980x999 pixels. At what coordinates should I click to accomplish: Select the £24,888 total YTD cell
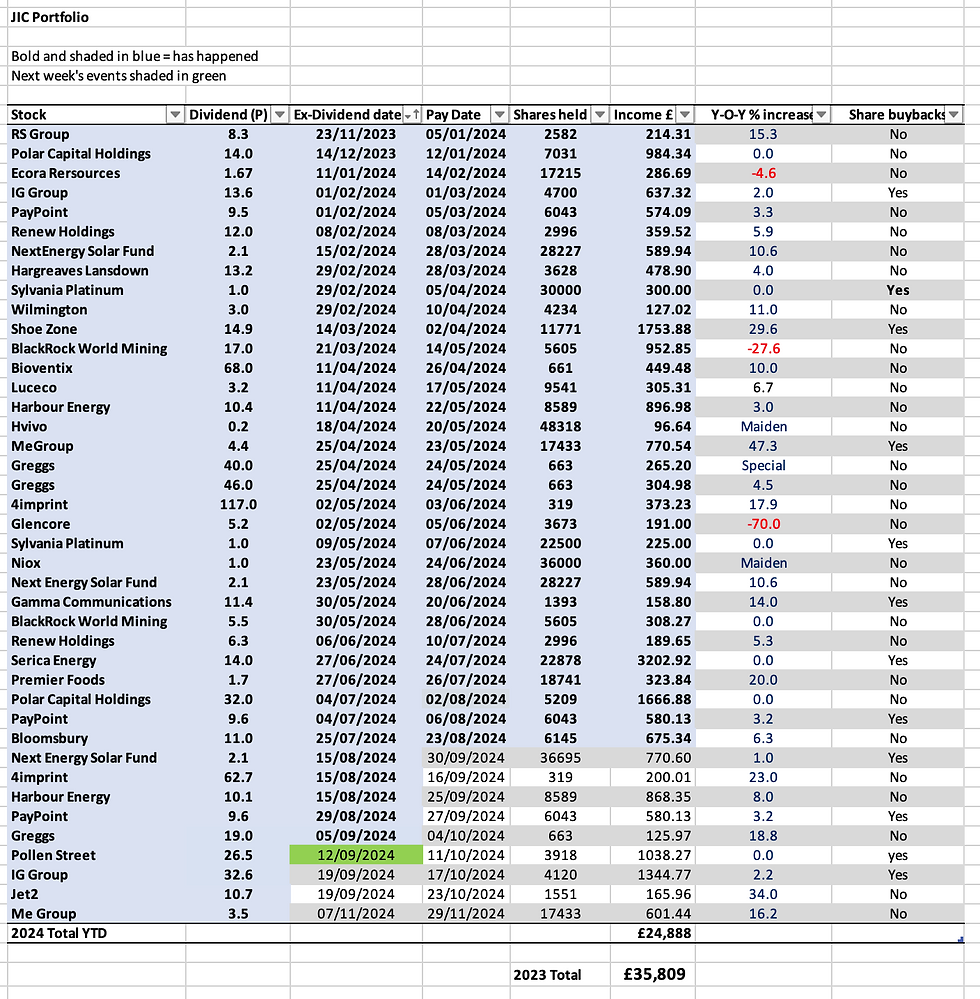point(652,933)
